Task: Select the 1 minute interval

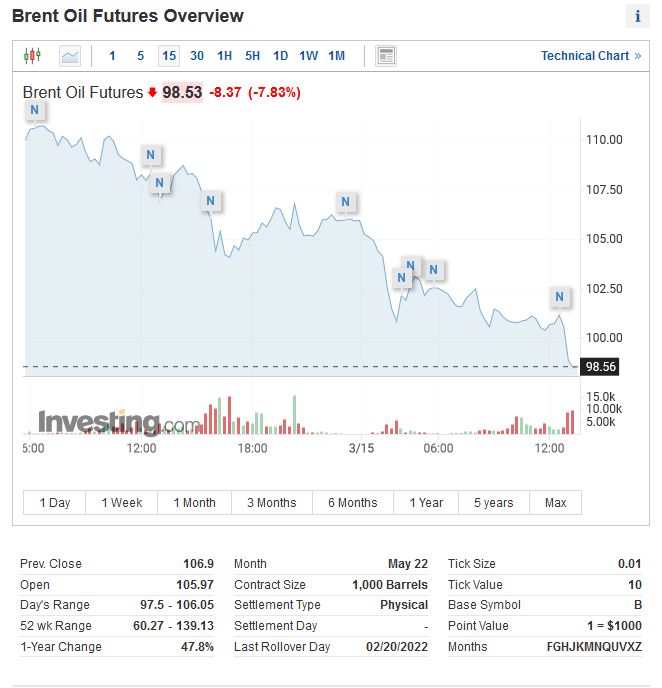Action: point(112,56)
